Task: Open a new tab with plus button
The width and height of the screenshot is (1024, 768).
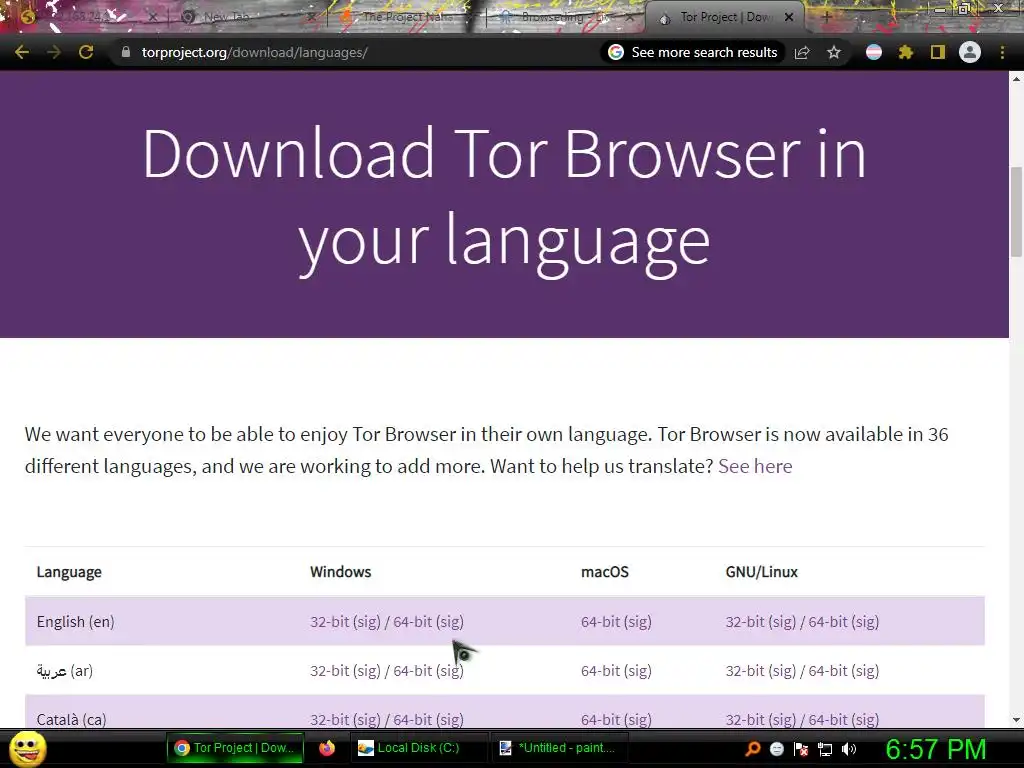Action: click(x=826, y=18)
